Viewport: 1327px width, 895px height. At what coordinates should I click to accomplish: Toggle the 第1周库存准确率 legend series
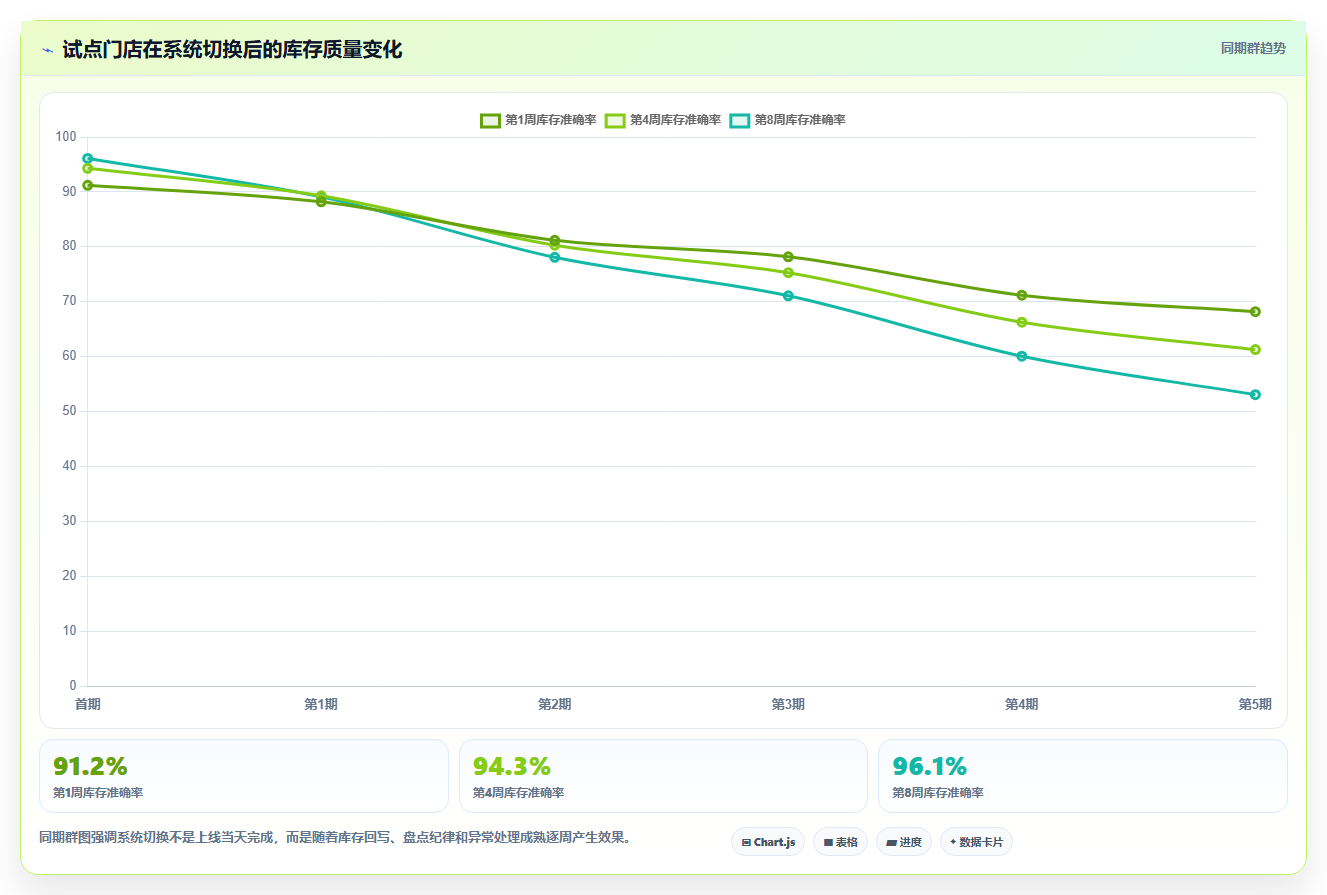(538, 120)
